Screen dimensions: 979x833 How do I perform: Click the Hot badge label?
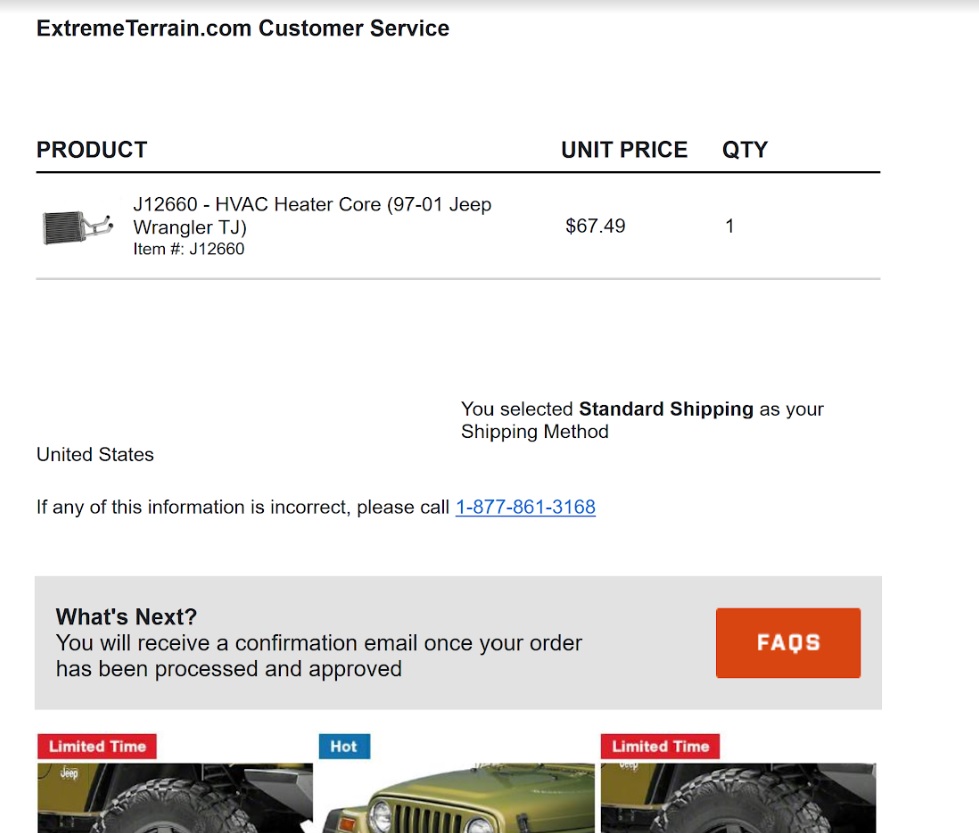344,746
